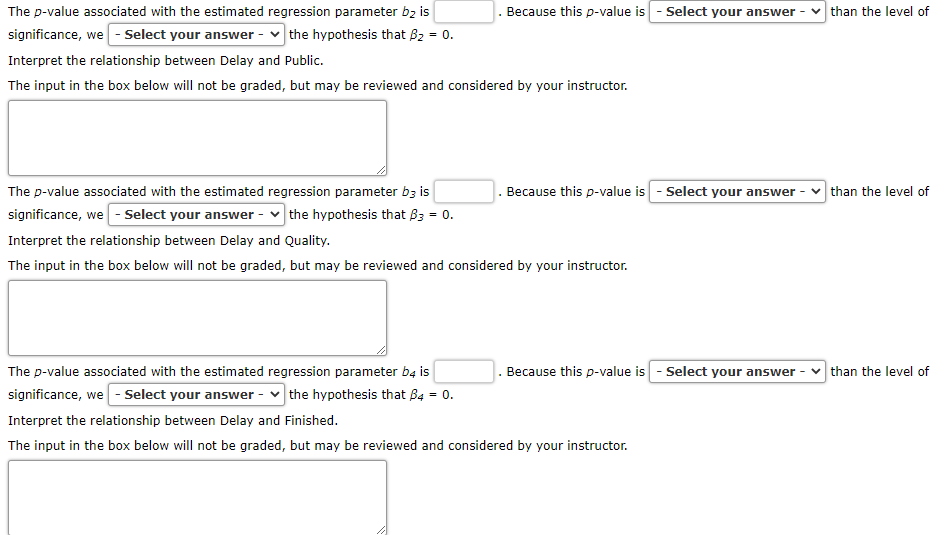952x535 pixels.
Task: Click the b4 p-value input box
Action: 464,371
